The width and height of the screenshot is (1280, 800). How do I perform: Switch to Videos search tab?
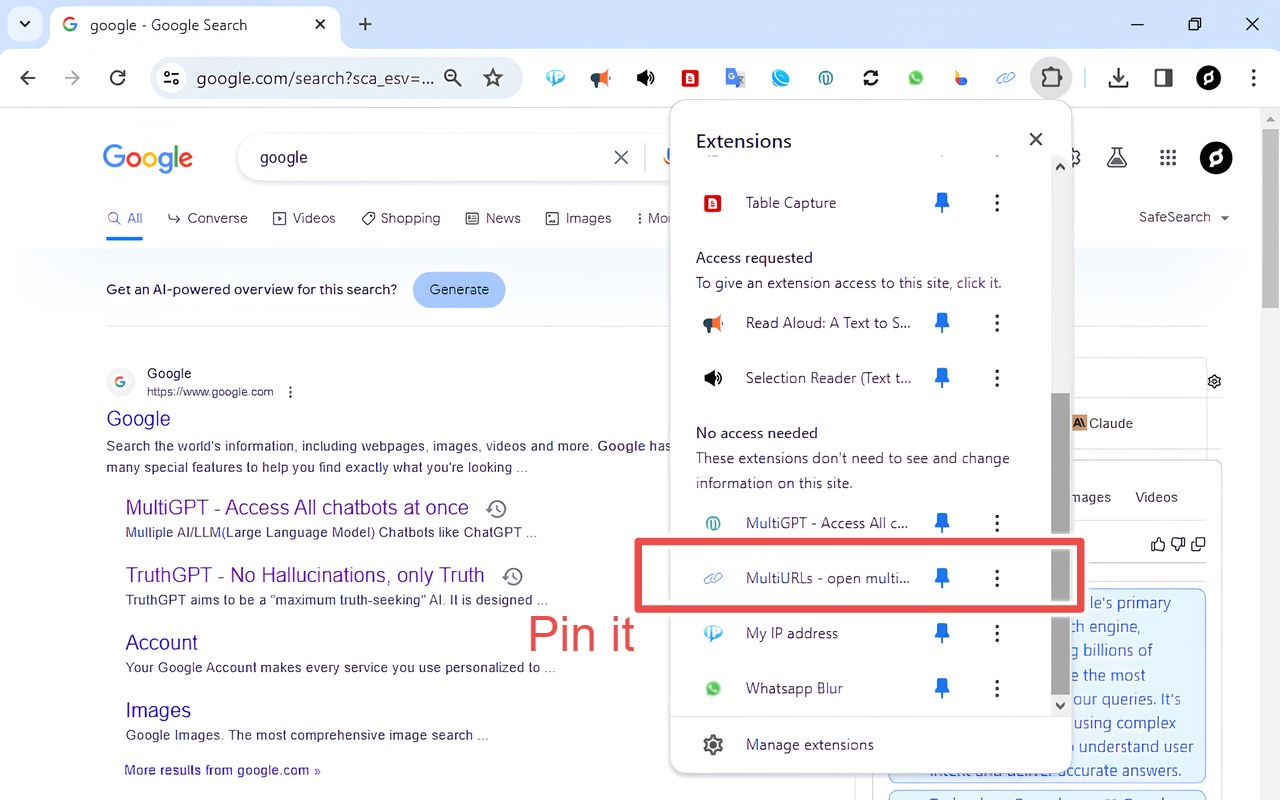(304, 218)
